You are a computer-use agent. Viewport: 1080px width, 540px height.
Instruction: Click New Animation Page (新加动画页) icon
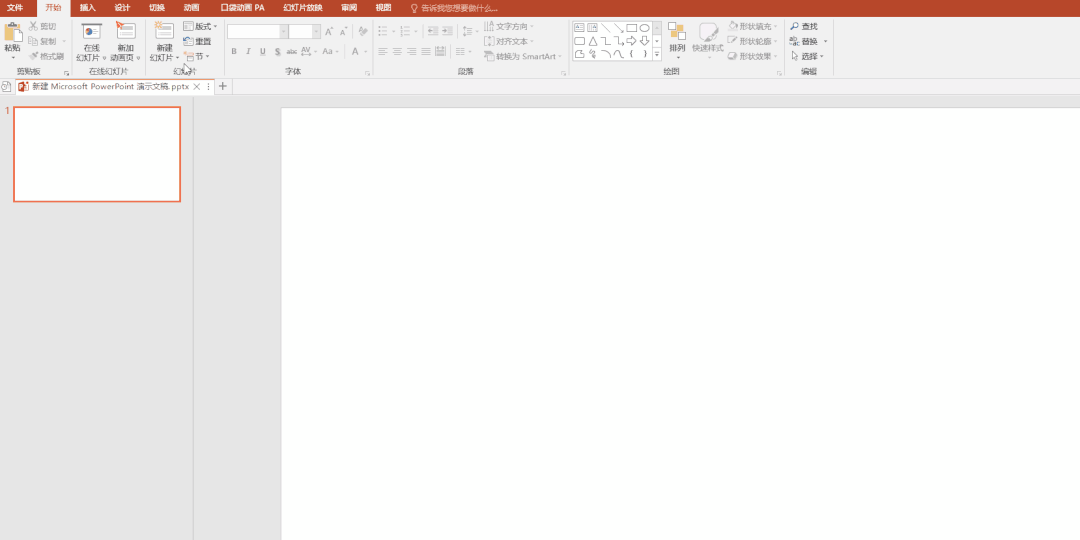click(125, 31)
